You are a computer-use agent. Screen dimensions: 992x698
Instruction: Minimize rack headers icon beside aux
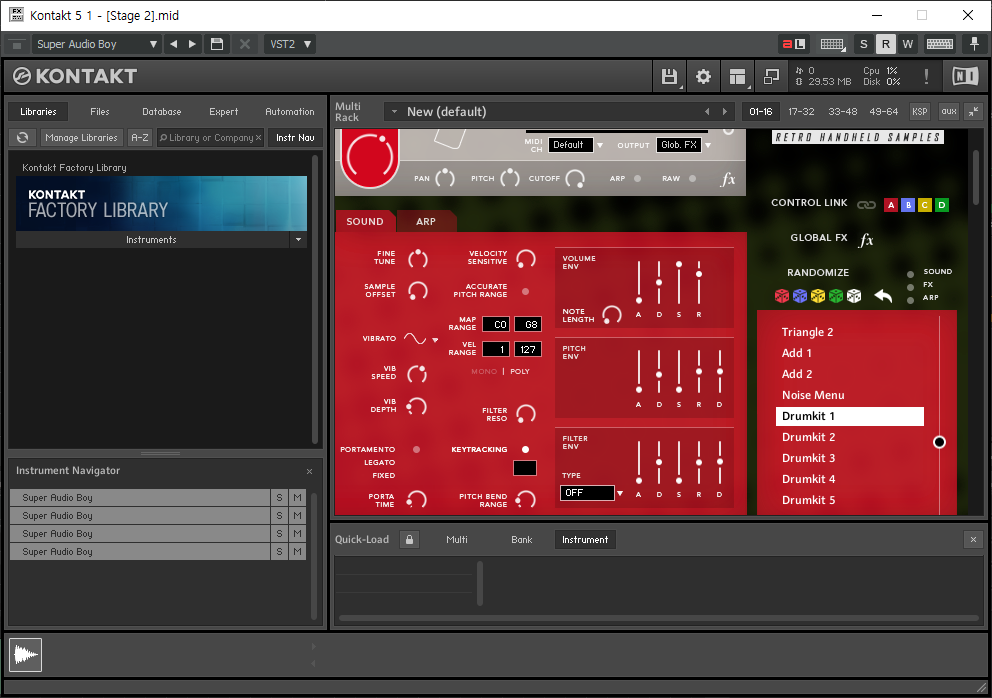pyautogui.click(x=974, y=111)
